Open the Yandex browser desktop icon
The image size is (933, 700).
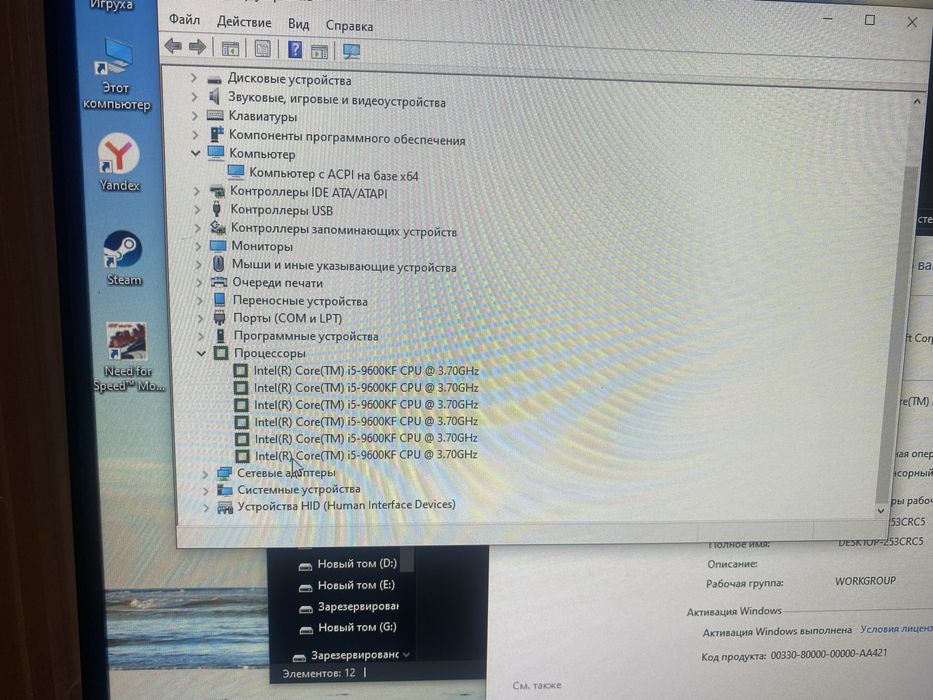point(119,162)
